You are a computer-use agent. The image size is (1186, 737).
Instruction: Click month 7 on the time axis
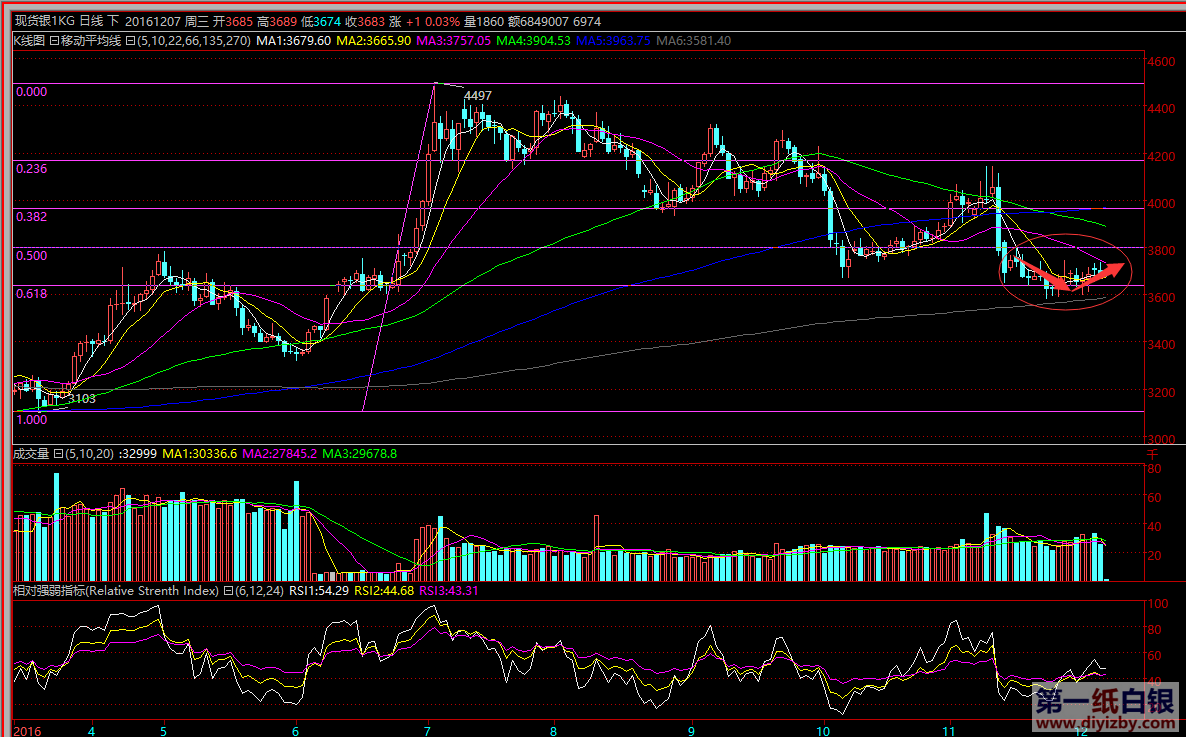point(427,730)
